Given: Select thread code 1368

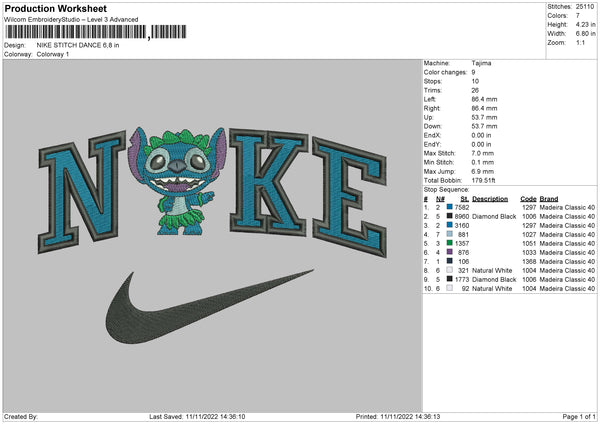Looking at the screenshot, I should click(x=529, y=261).
